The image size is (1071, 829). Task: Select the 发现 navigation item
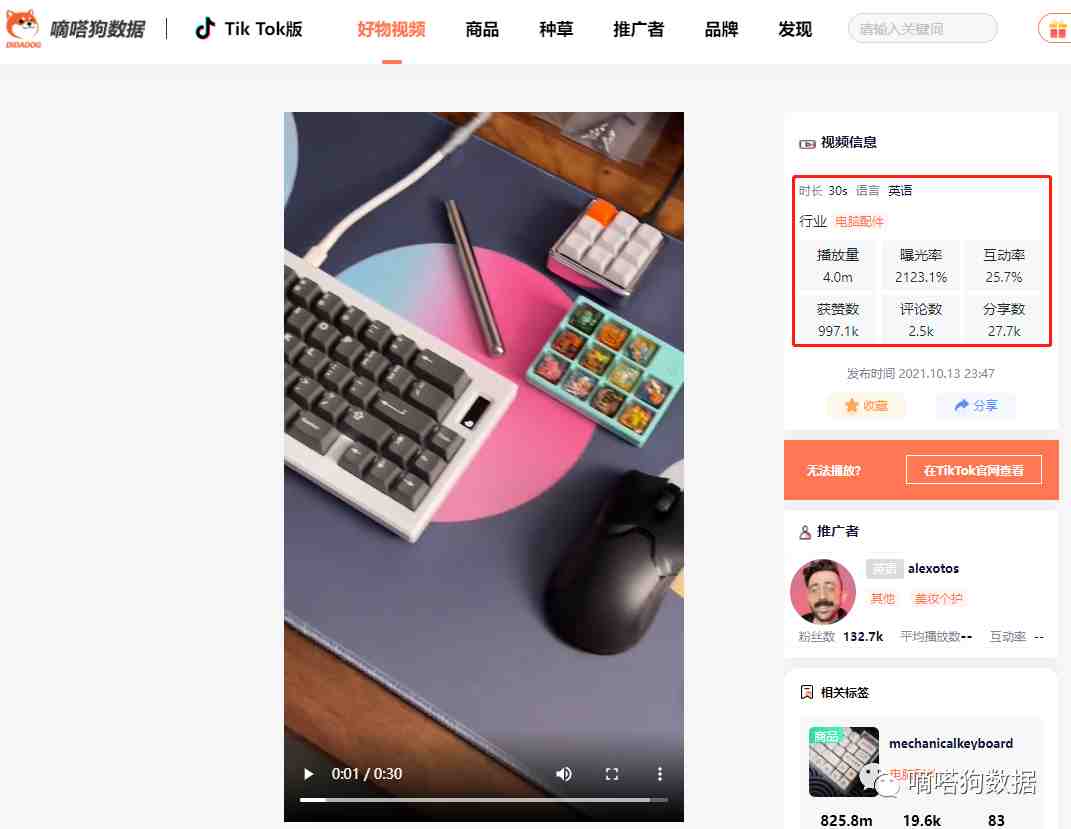pos(795,29)
